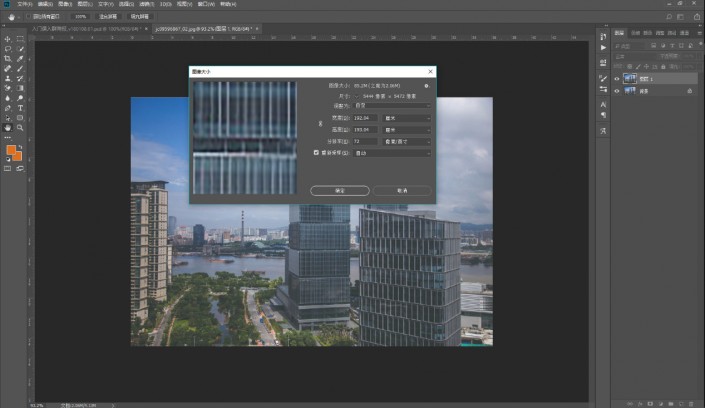Select the Brush tool

click(20, 69)
